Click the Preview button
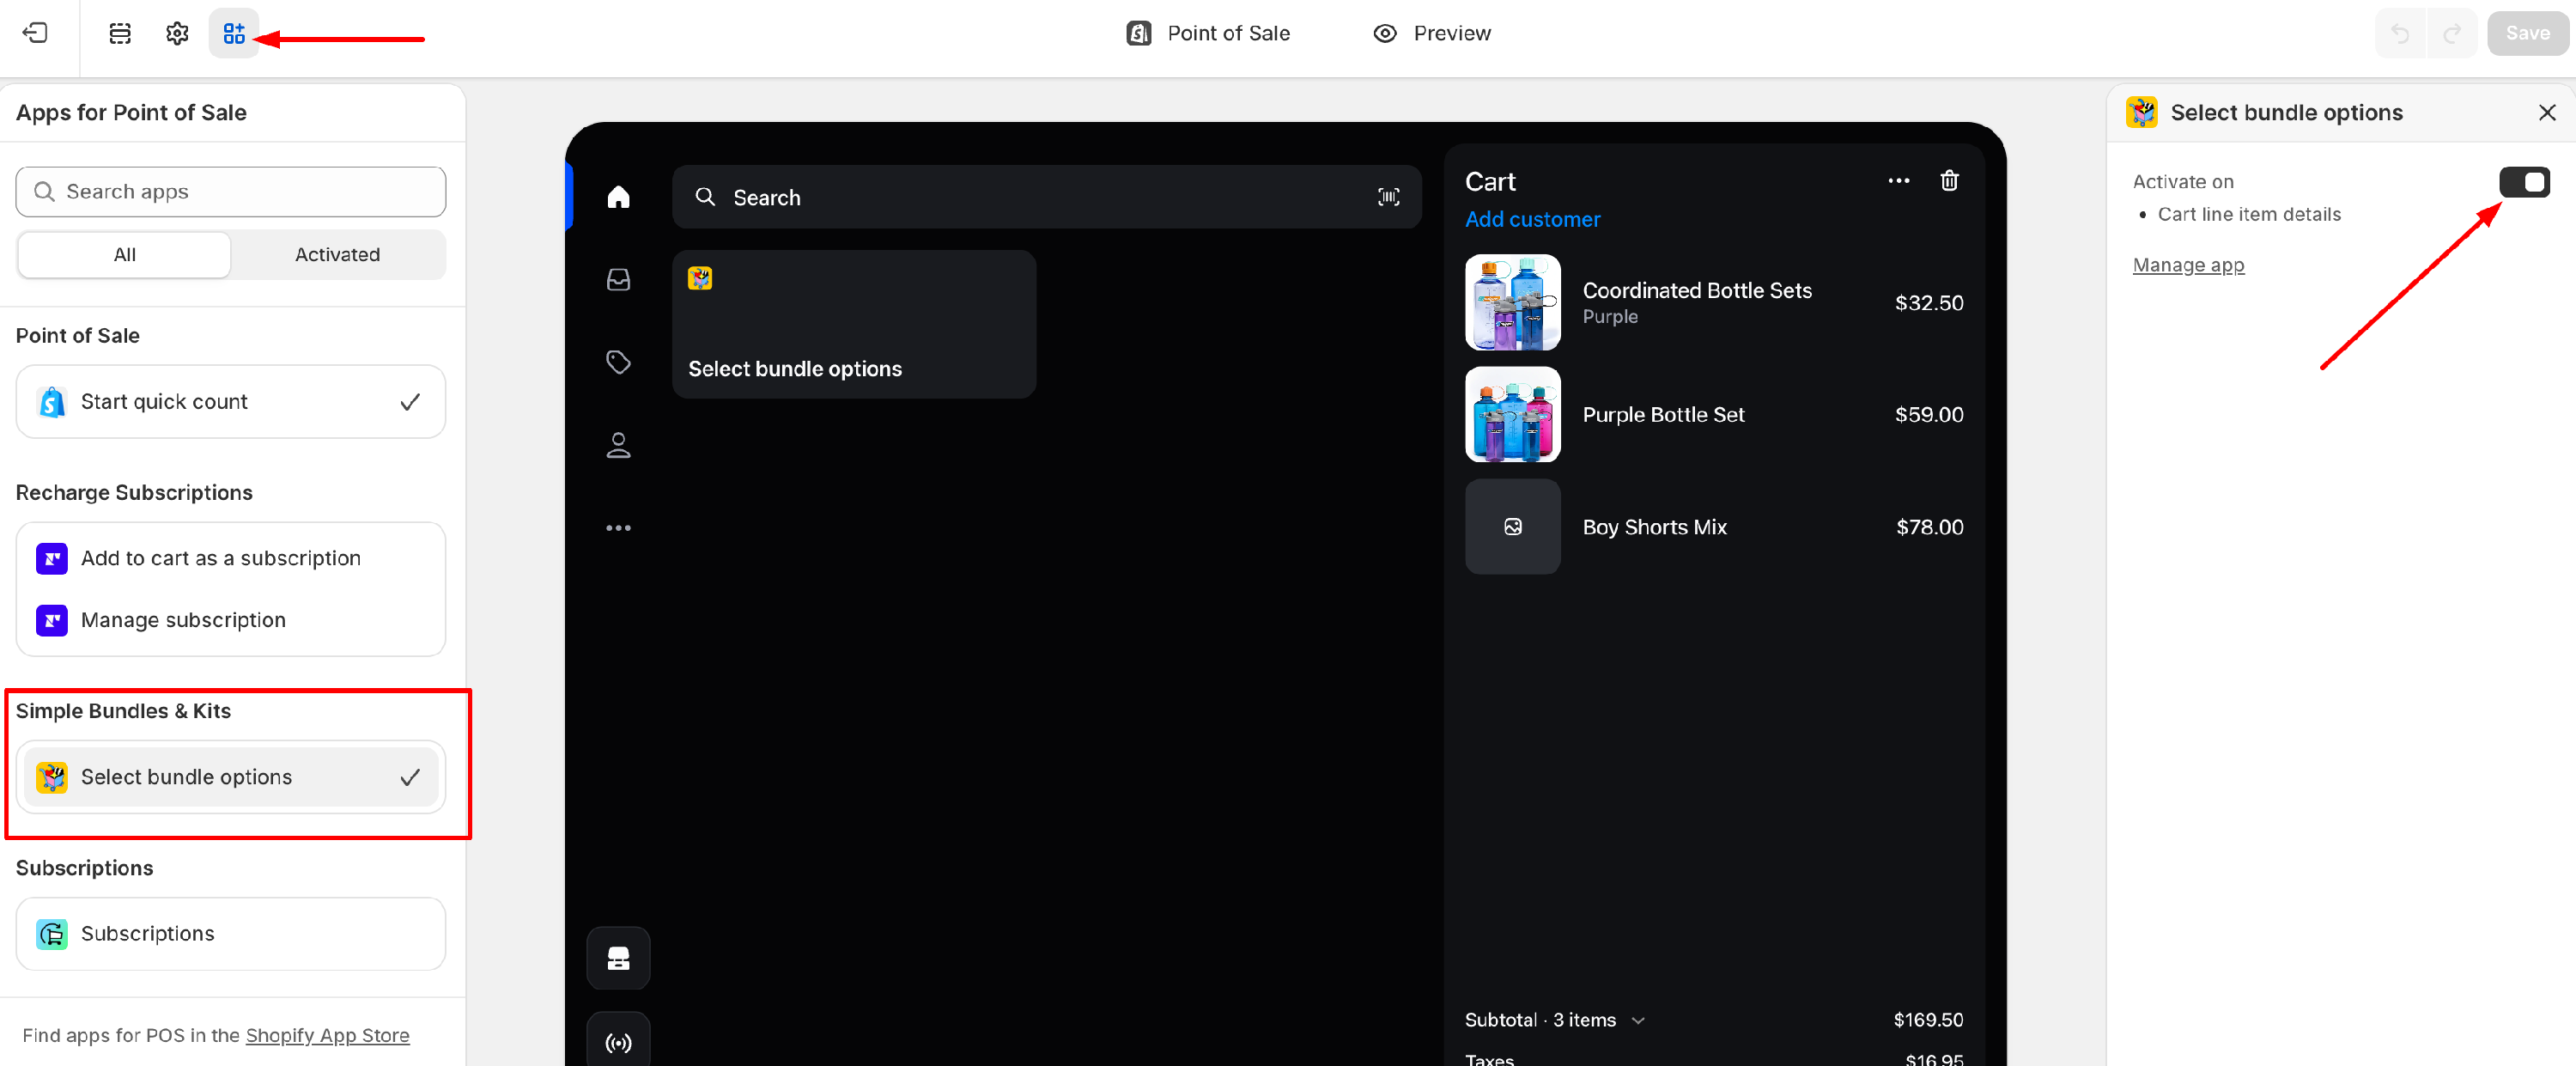Viewport: 2576px width, 1066px height. pyautogui.click(x=1431, y=33)
